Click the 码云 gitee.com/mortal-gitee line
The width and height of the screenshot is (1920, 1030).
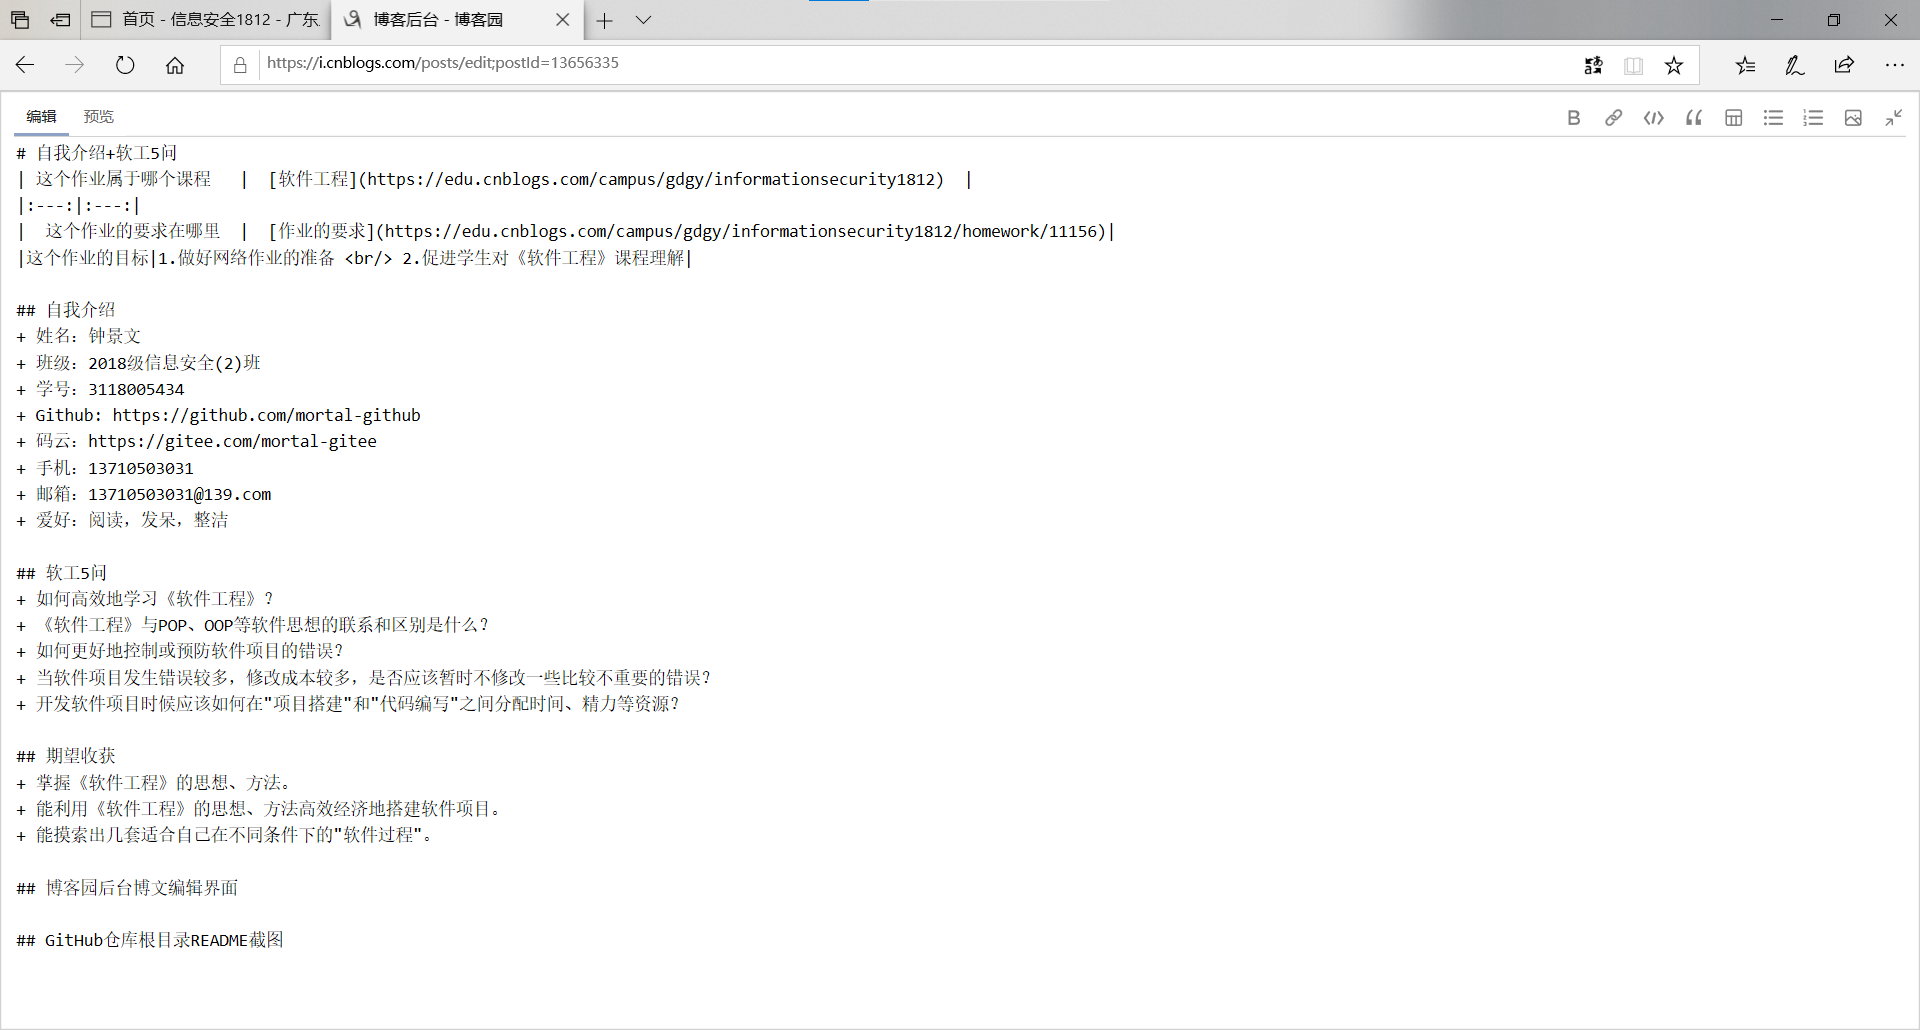[197, 441]
